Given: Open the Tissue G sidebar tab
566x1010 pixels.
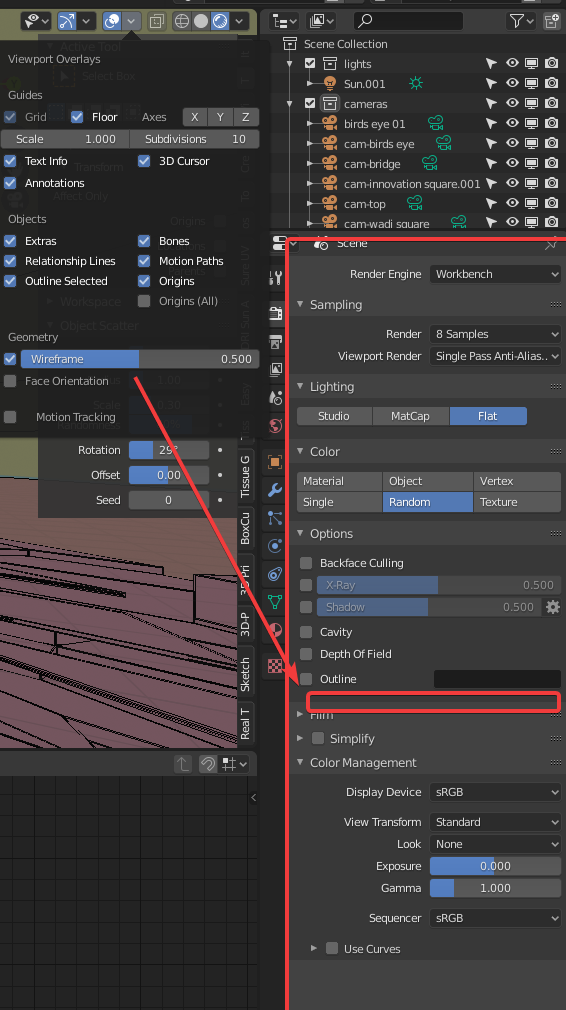Looking at the screenshot, I should click(x=245, y=476).
